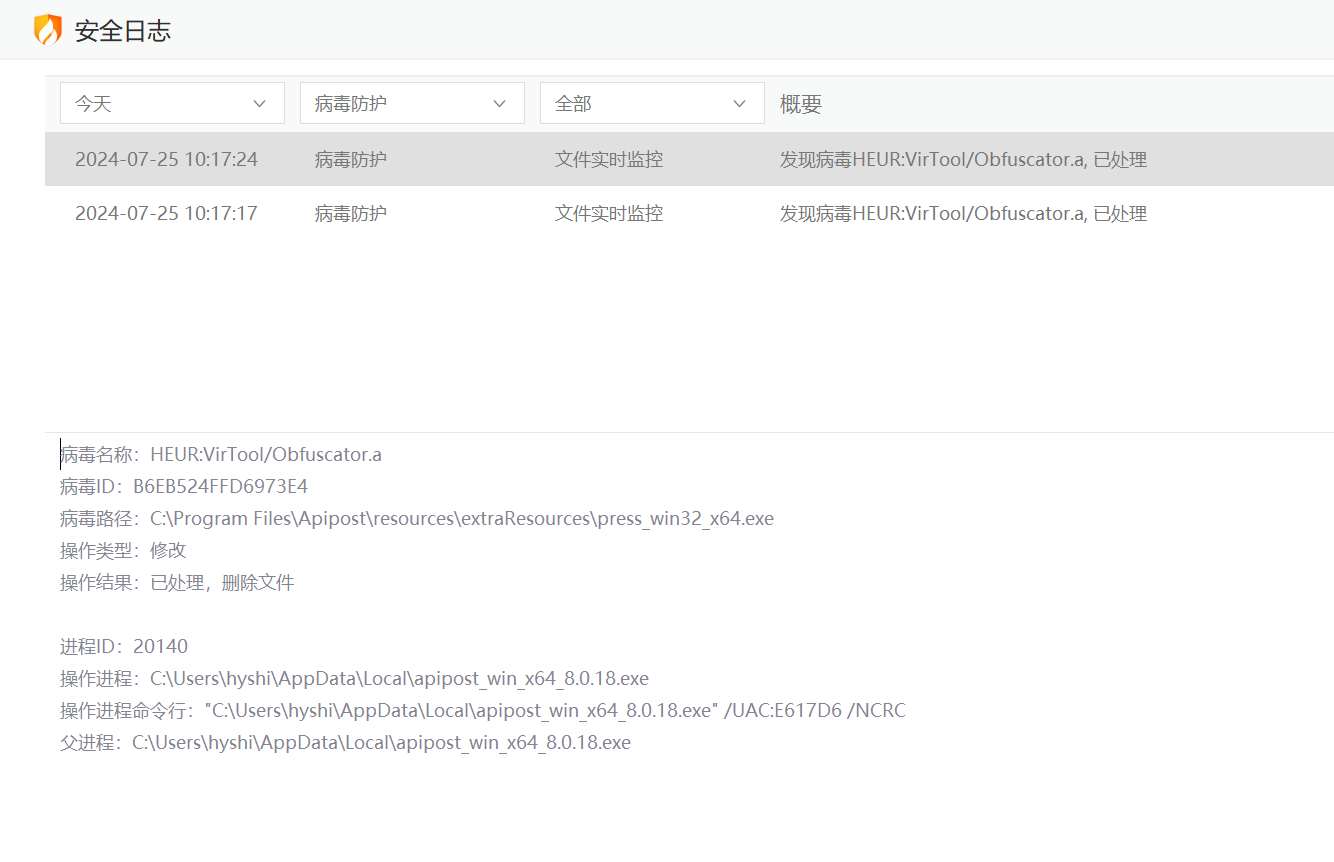Click the 病毒ID B6EB524FFD6973E4 line

[x=184, y=487]
